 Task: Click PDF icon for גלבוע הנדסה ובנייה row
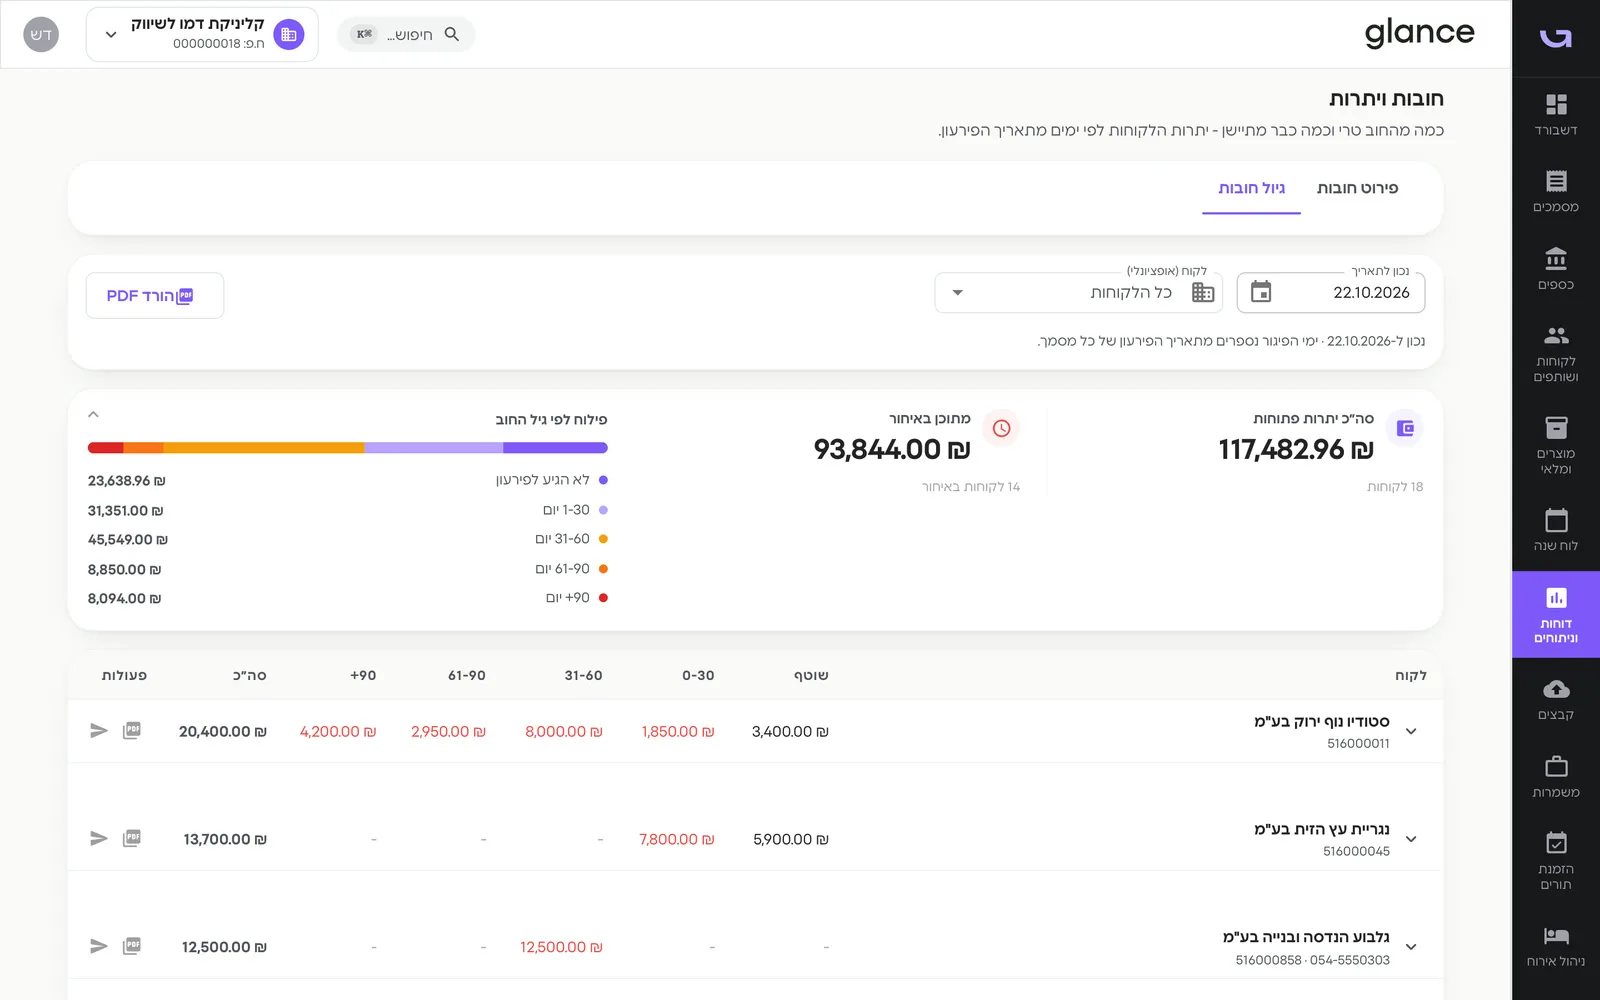point(132,946)
